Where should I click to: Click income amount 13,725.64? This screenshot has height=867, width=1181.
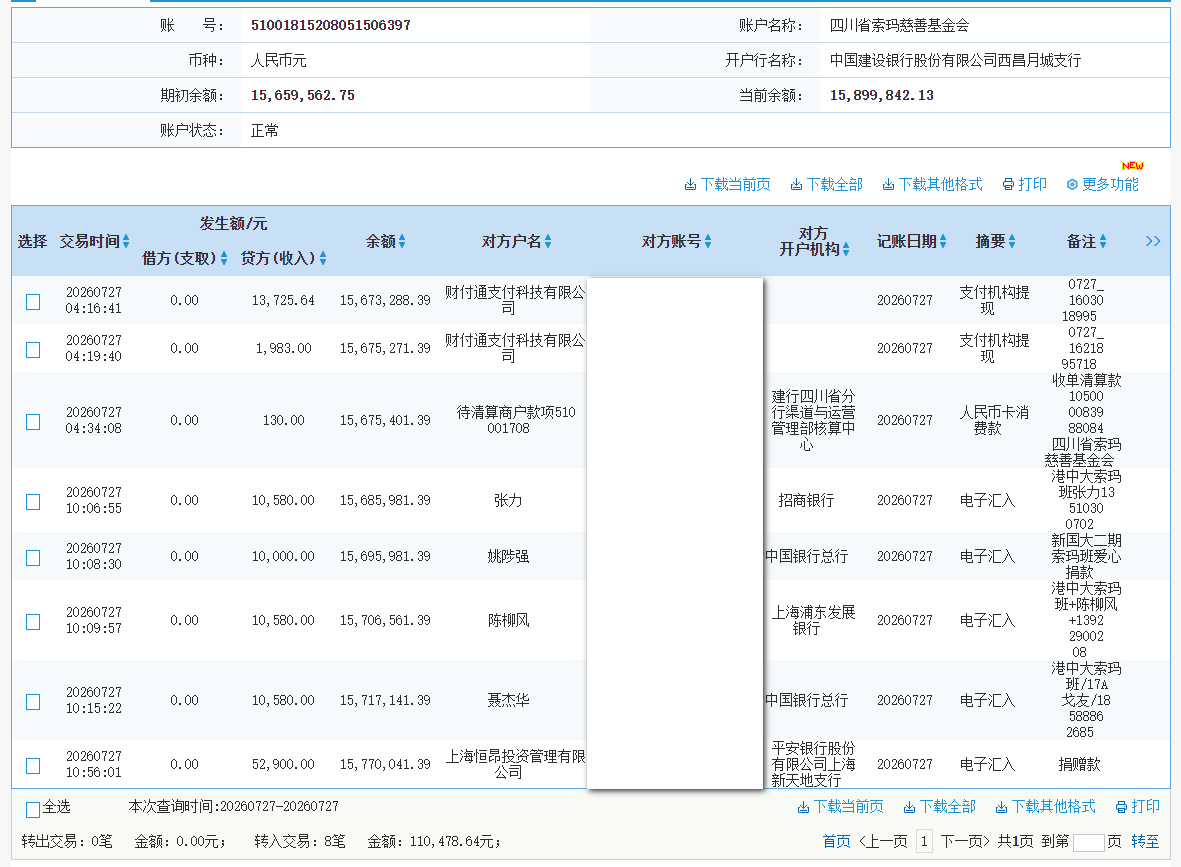[x=283, y=301]
